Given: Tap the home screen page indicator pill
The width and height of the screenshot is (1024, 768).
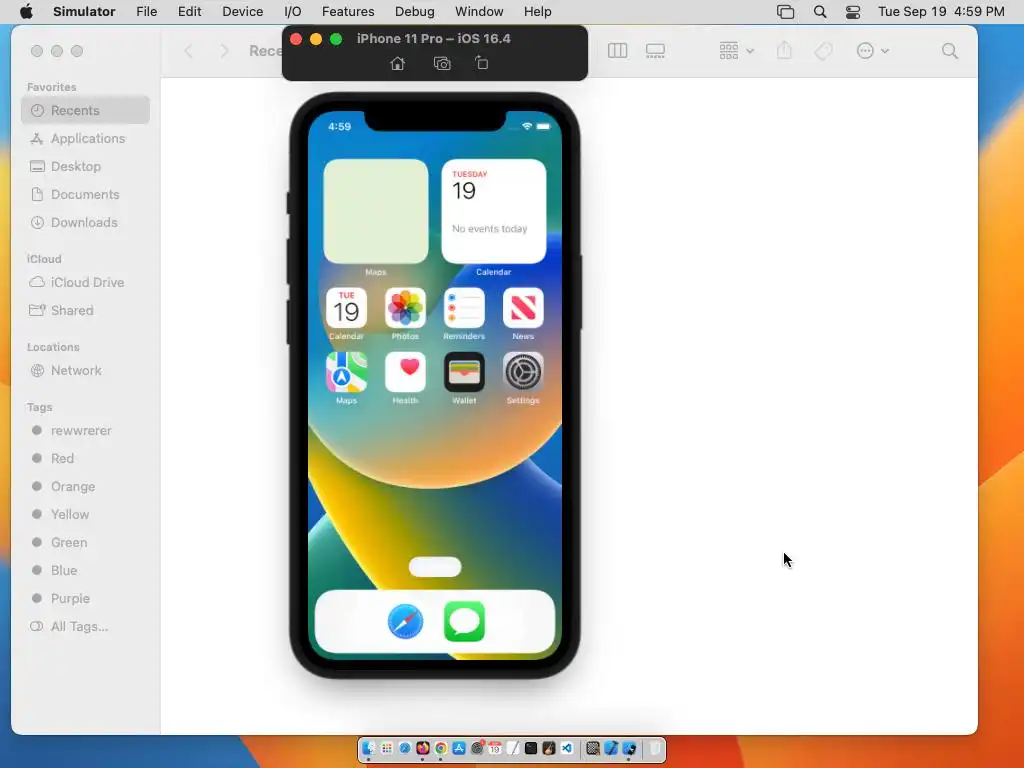Looking at the screenshot, I should click(x=435, y=567).
